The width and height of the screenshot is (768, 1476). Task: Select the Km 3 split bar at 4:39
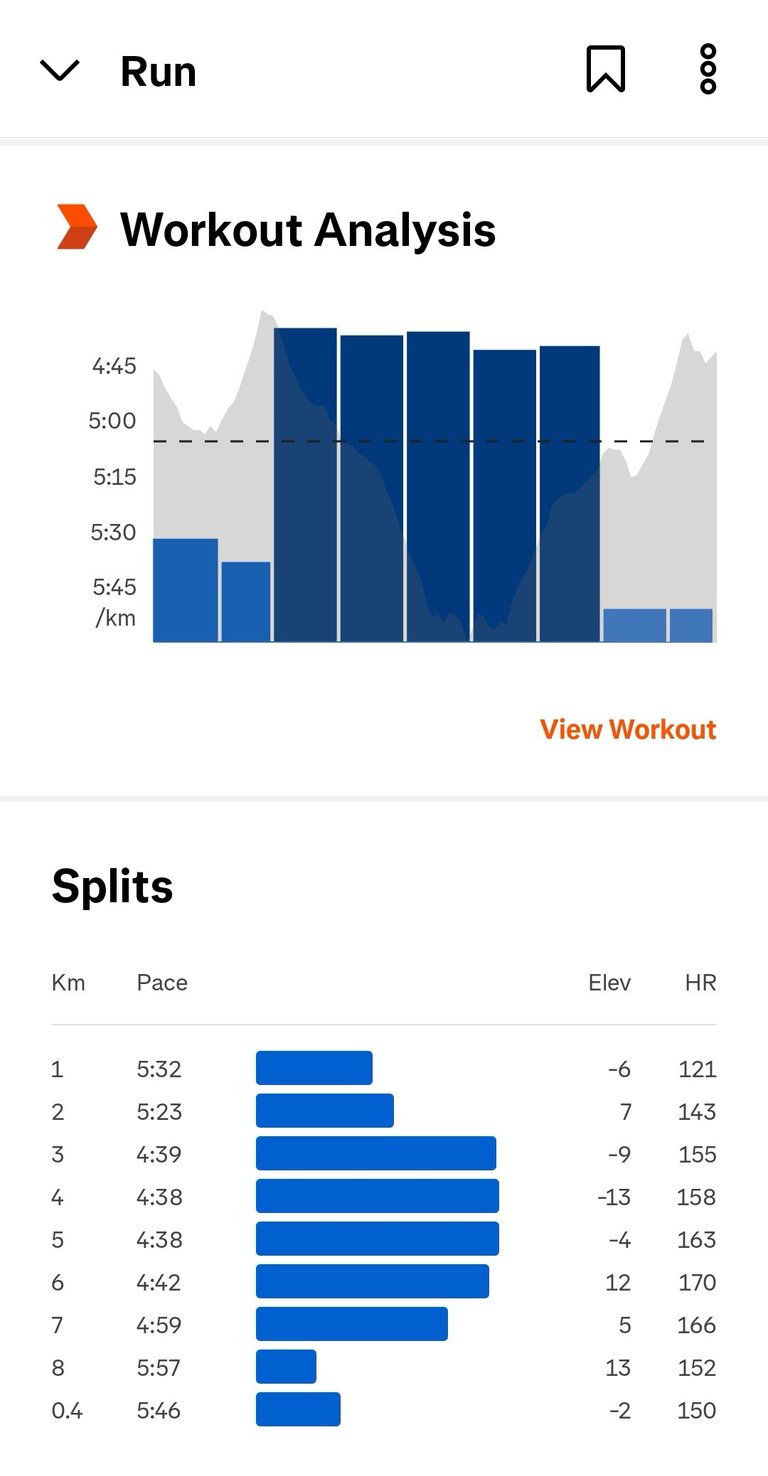pos(376,1153)
